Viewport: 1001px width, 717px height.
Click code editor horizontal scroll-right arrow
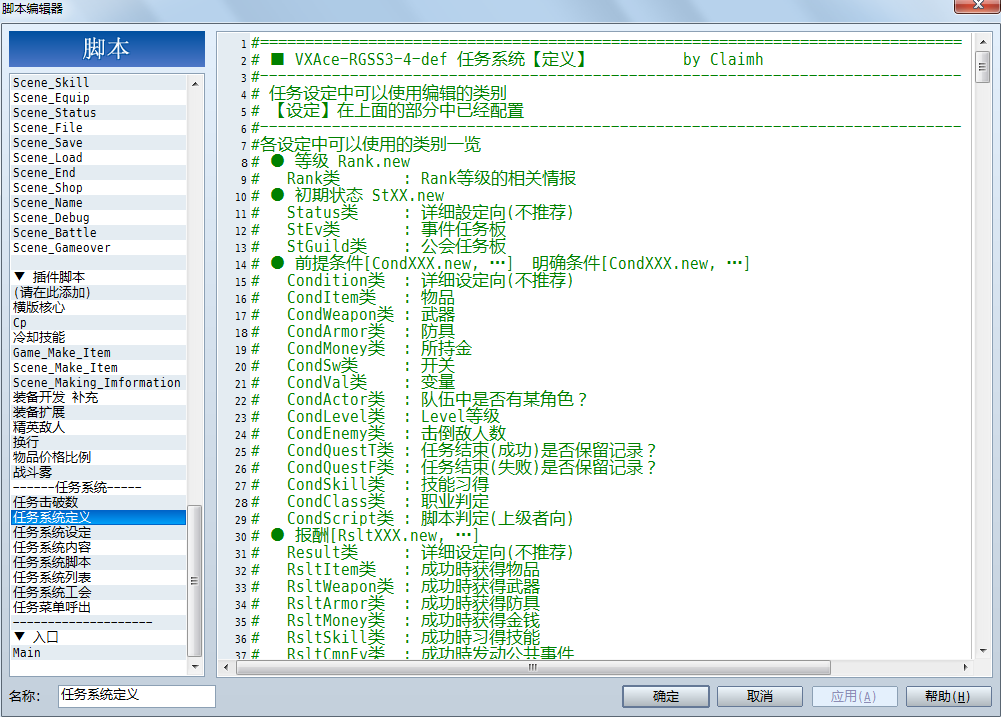(x=965, y=667)
